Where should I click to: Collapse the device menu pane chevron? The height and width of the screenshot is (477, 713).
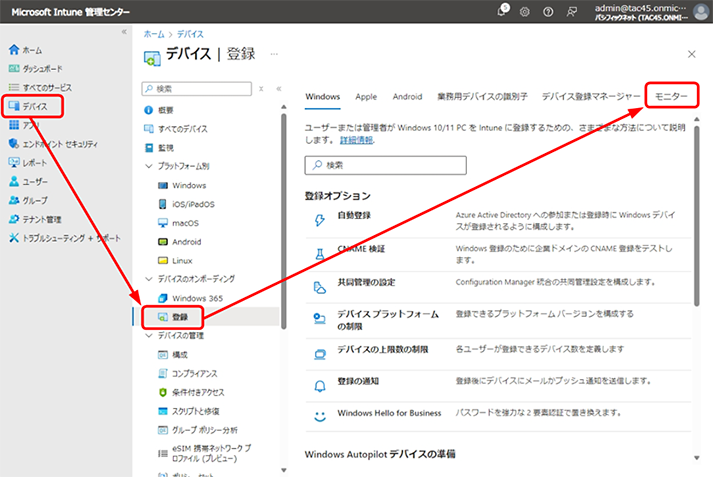[x=279, y=89]
